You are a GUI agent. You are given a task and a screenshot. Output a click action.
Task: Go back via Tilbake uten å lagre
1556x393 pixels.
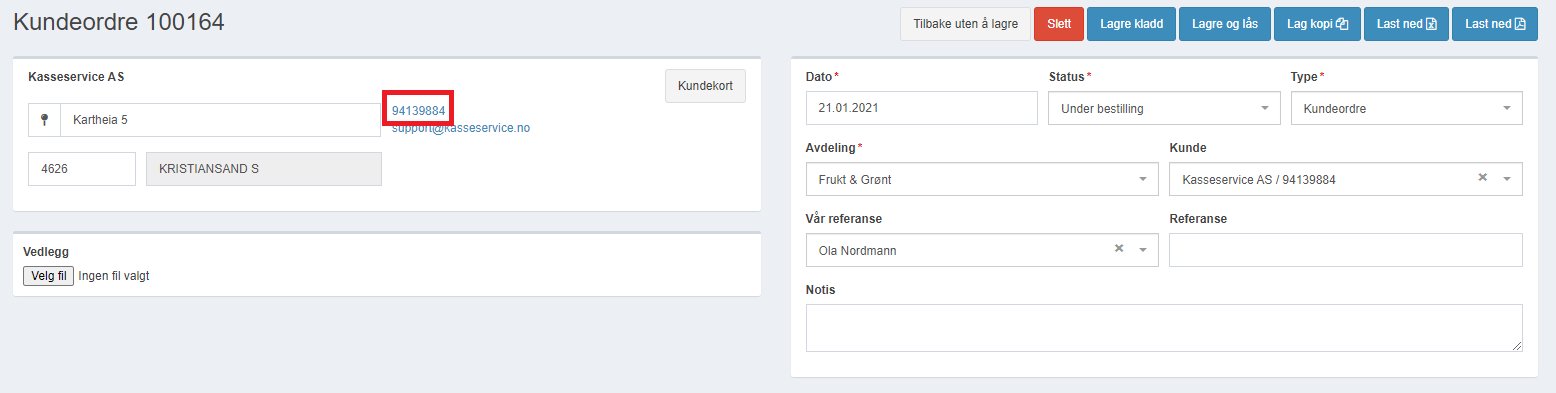[x=965, y=24]
